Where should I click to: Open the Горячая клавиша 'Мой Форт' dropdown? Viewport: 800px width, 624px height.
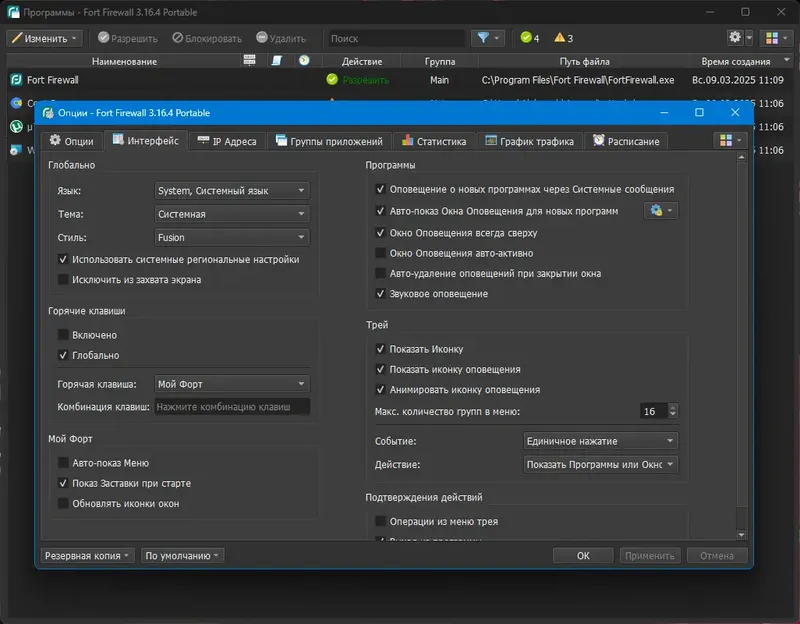(x=232, y=384)
